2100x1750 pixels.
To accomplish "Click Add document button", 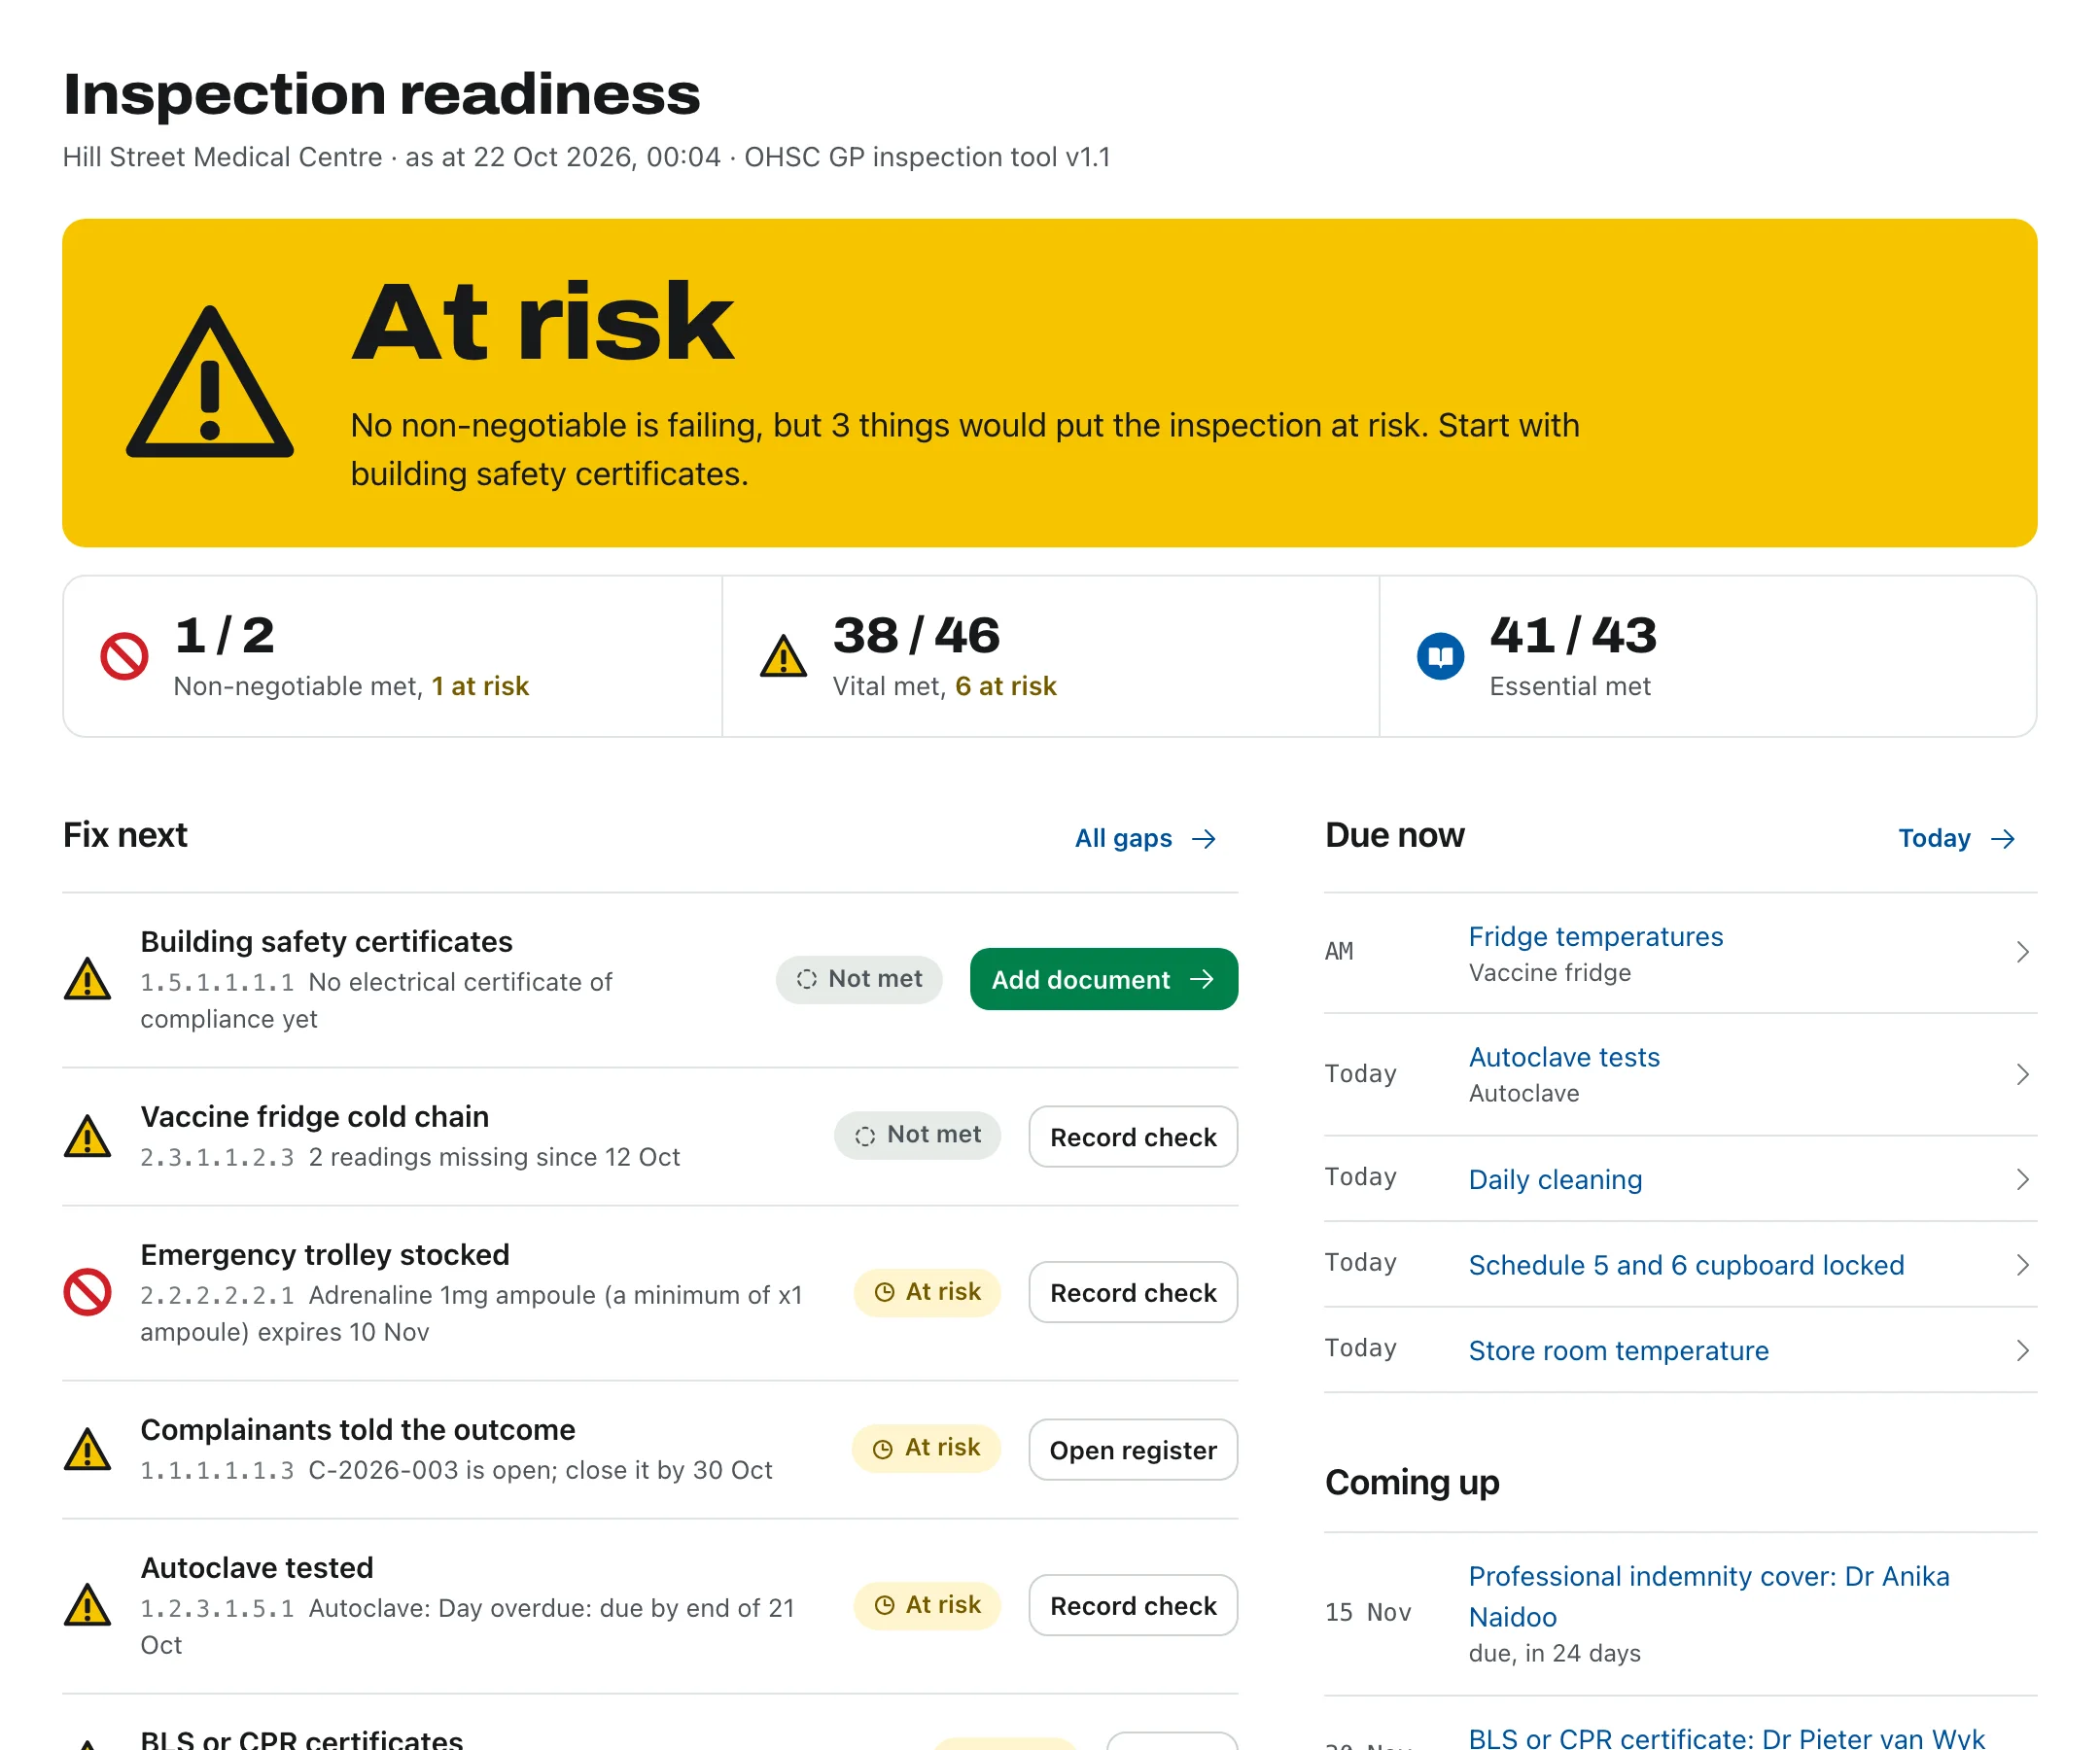I will pos(1104,979).
